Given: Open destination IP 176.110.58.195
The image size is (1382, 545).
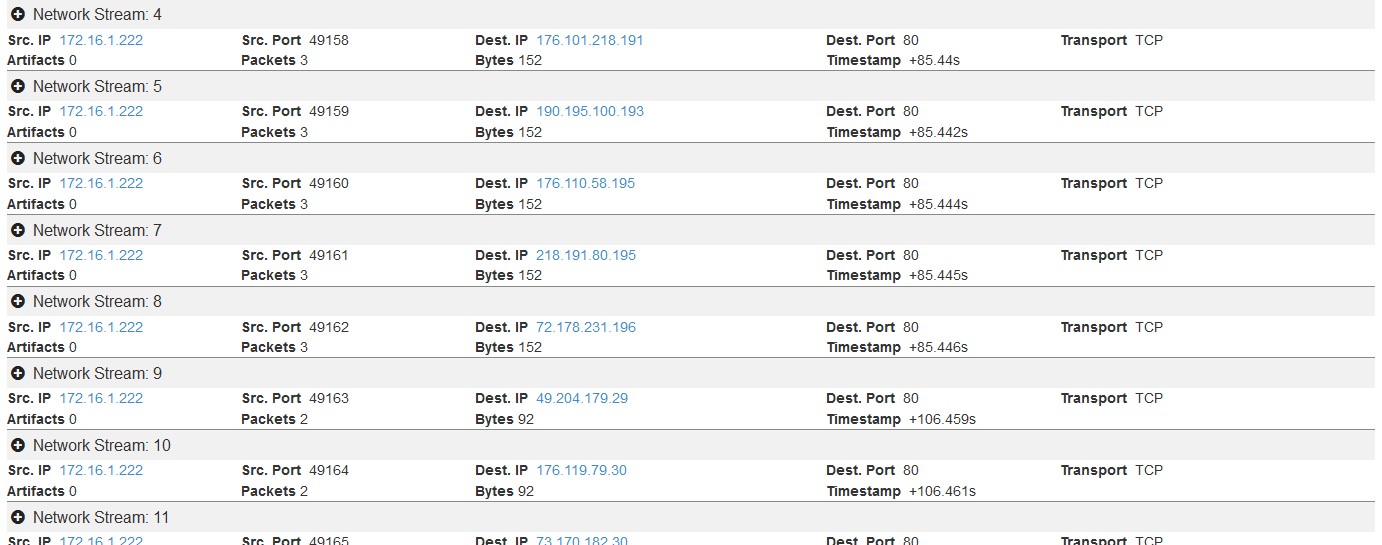Looking at the screenshot, I should [586, 184].
